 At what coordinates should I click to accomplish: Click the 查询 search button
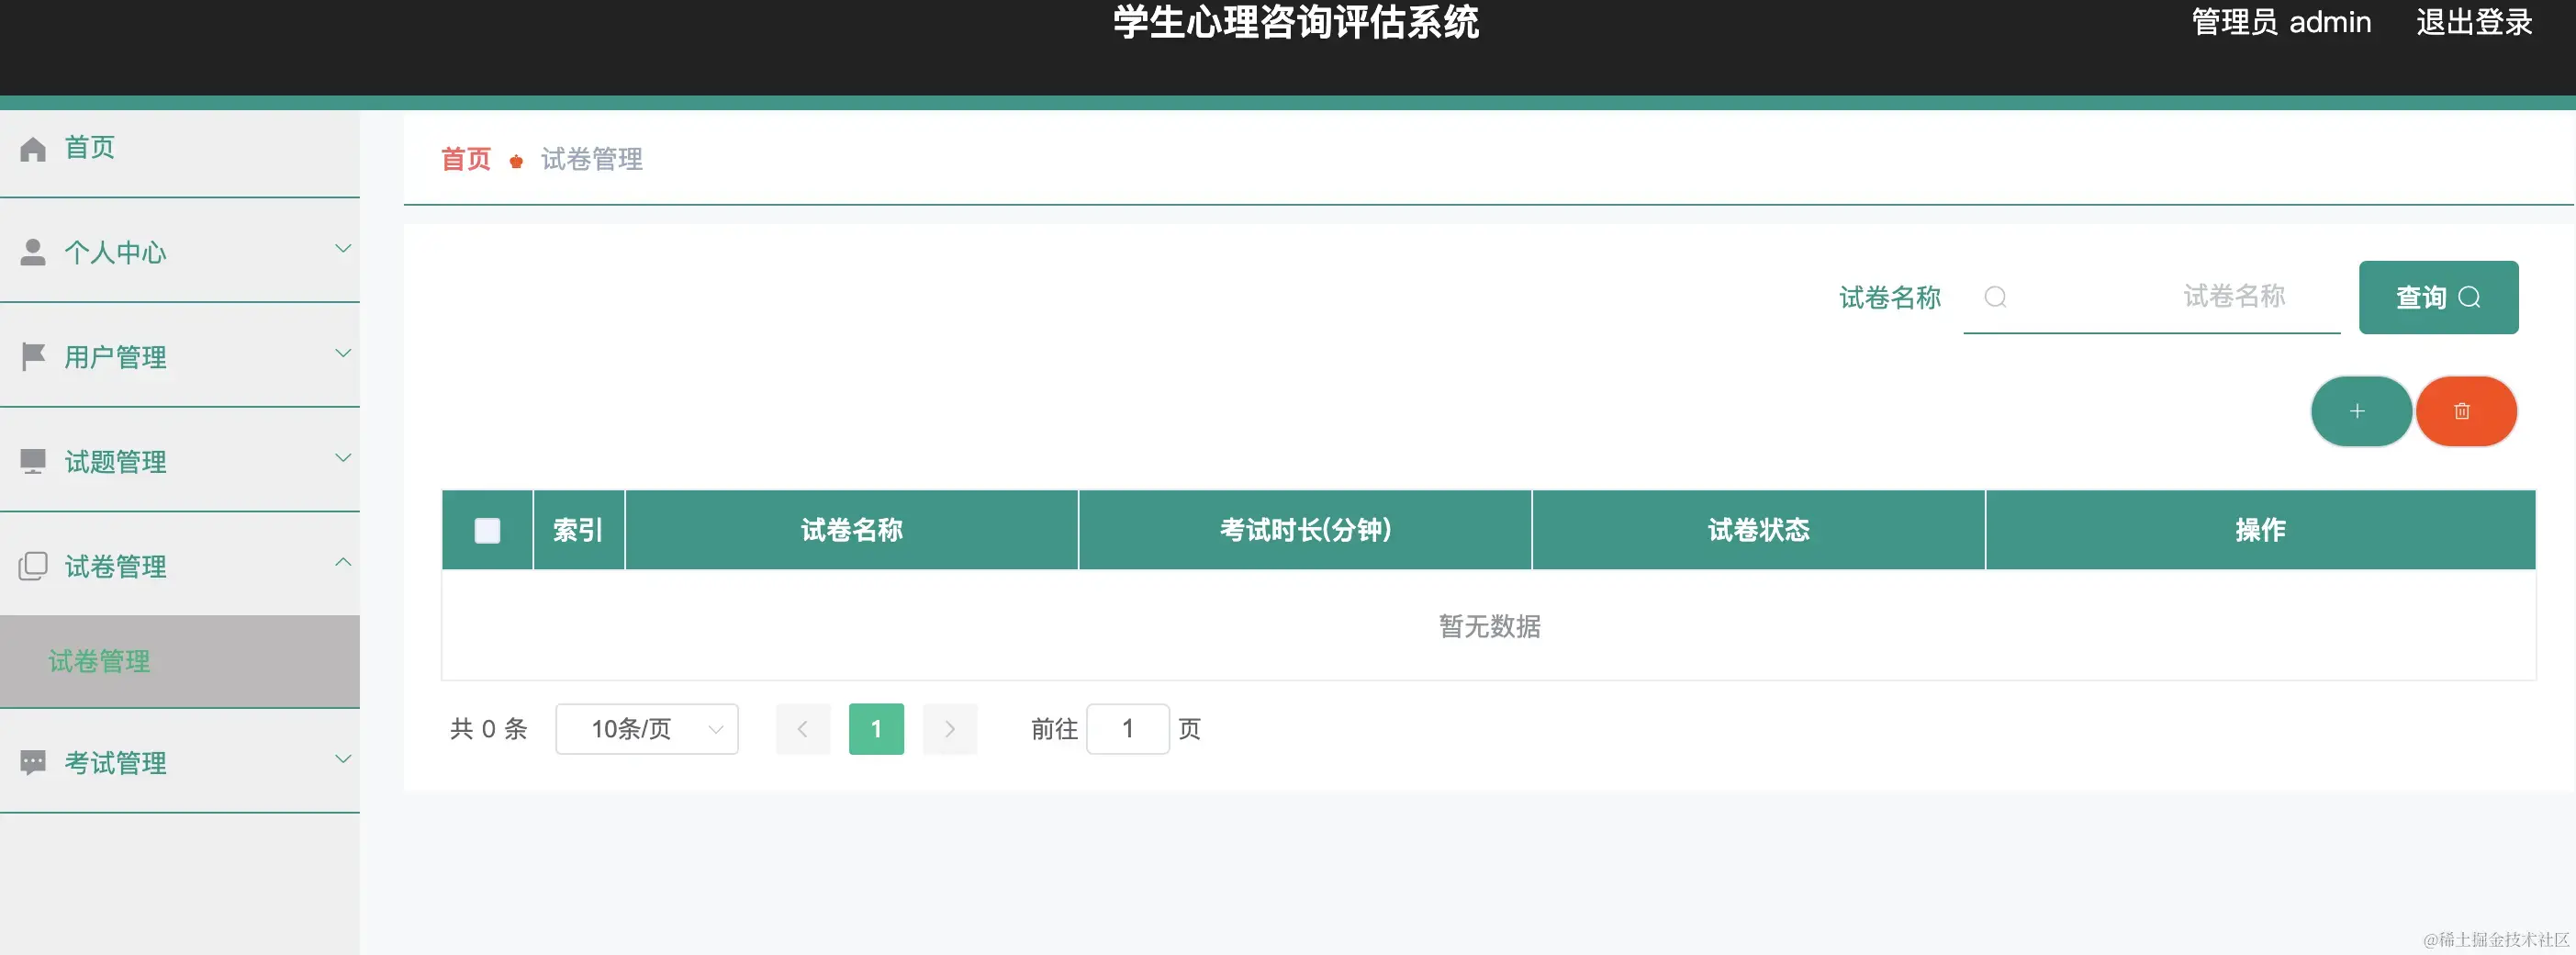tap(2438, 297)
